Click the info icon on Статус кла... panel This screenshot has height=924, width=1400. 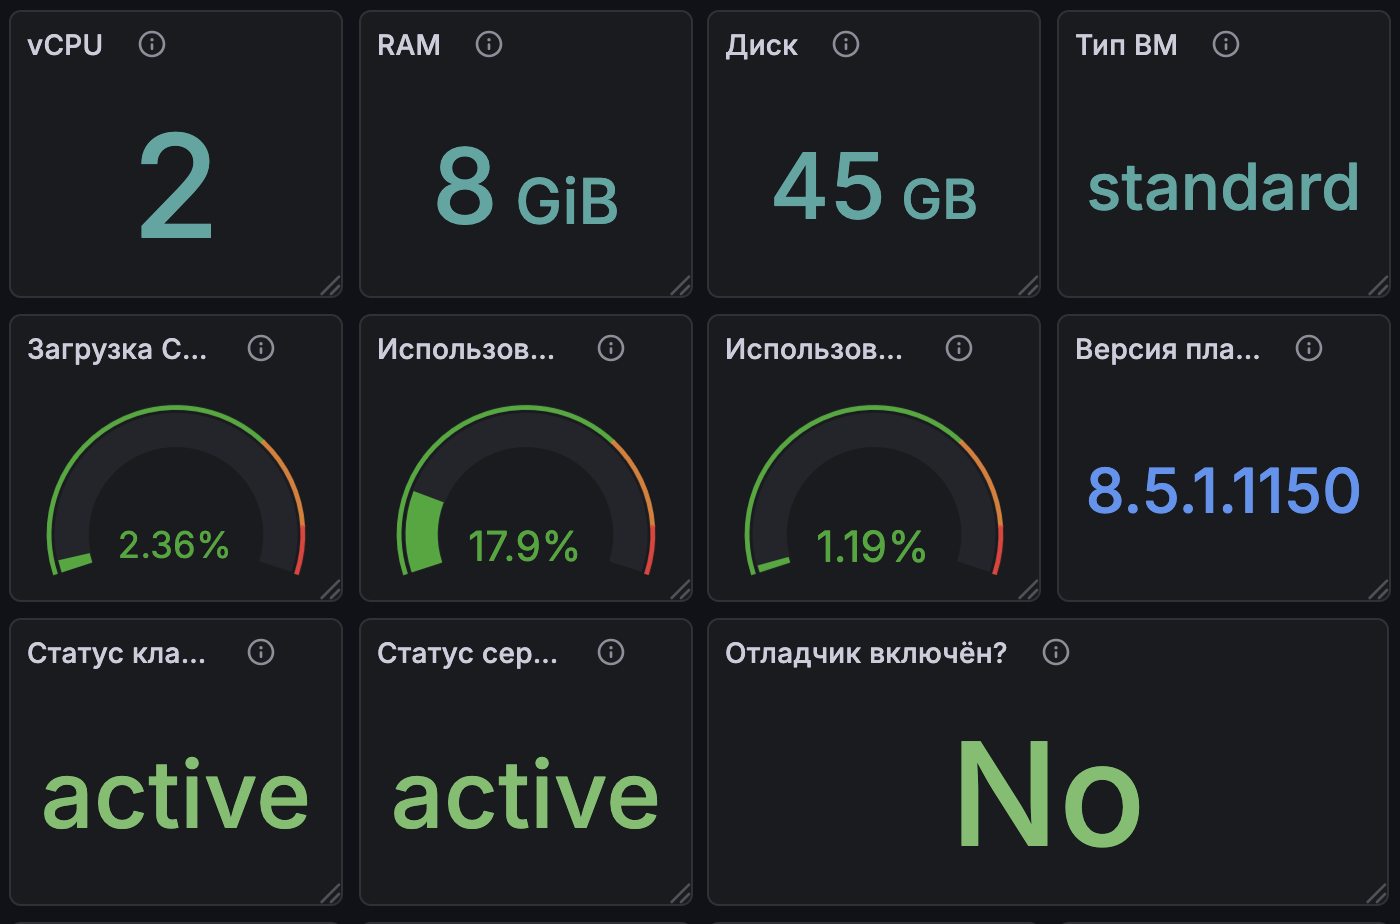pos(261,652)
